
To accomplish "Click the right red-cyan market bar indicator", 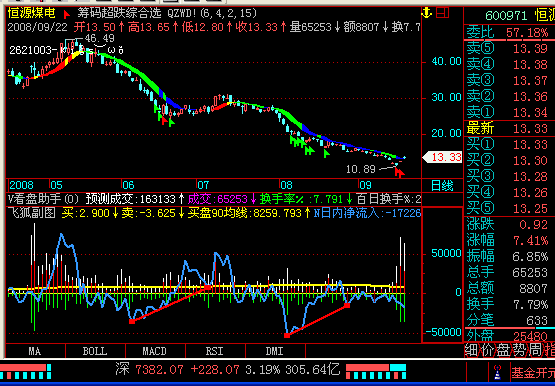I will [x=376, y=371].
